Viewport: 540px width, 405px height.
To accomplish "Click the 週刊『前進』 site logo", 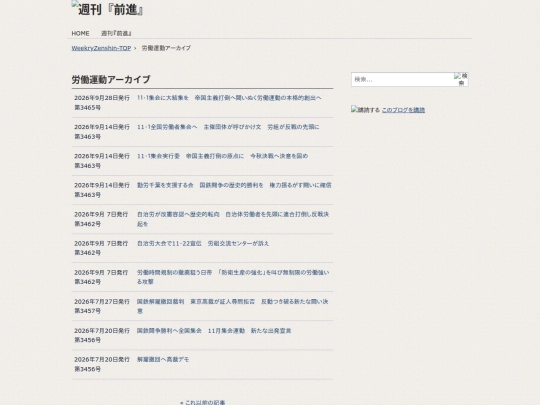I will click(x=107, y=9).
